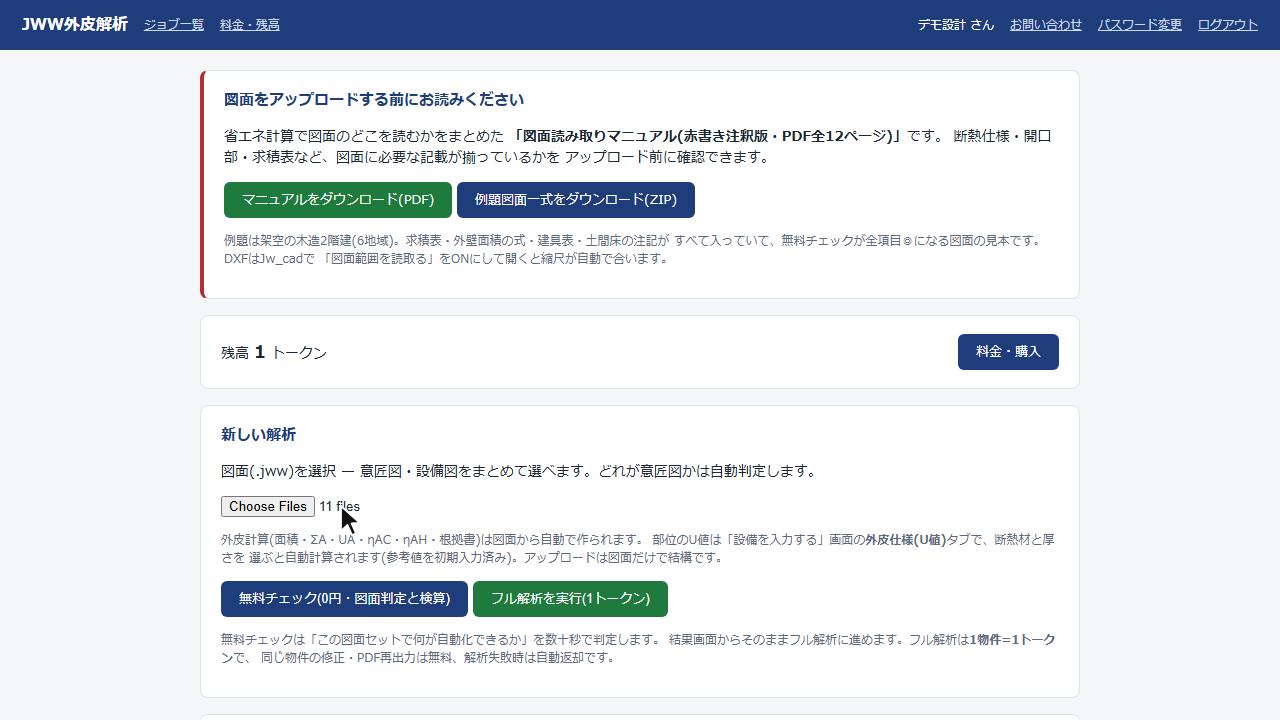This screenshot has height=720, width=1280.
Task: Click the 料金・購入 button
Action: point(1008,352)
